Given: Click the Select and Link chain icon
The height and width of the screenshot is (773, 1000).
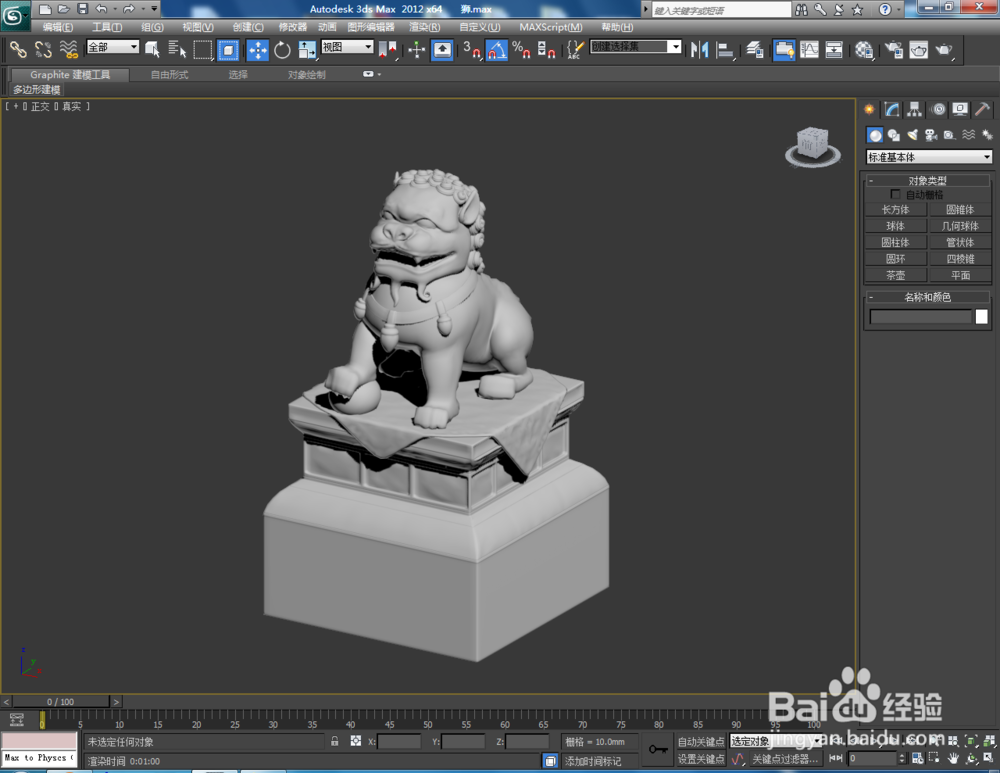Looking at the screenshot, I should 18,49.
